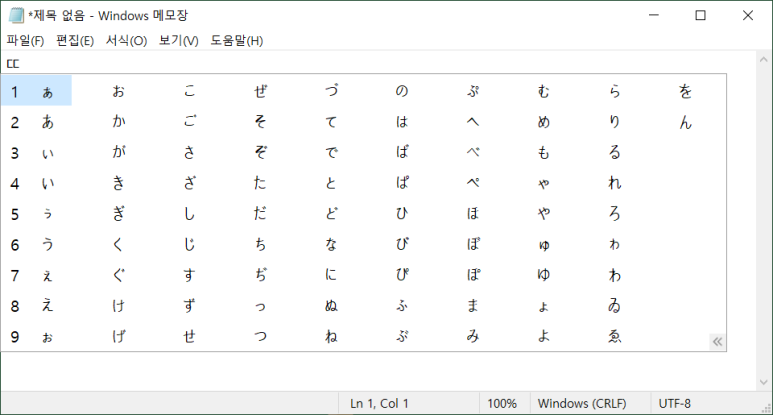Pick the ぬ character
This screenshot has height=415, width=773.
tap(331, 306)
